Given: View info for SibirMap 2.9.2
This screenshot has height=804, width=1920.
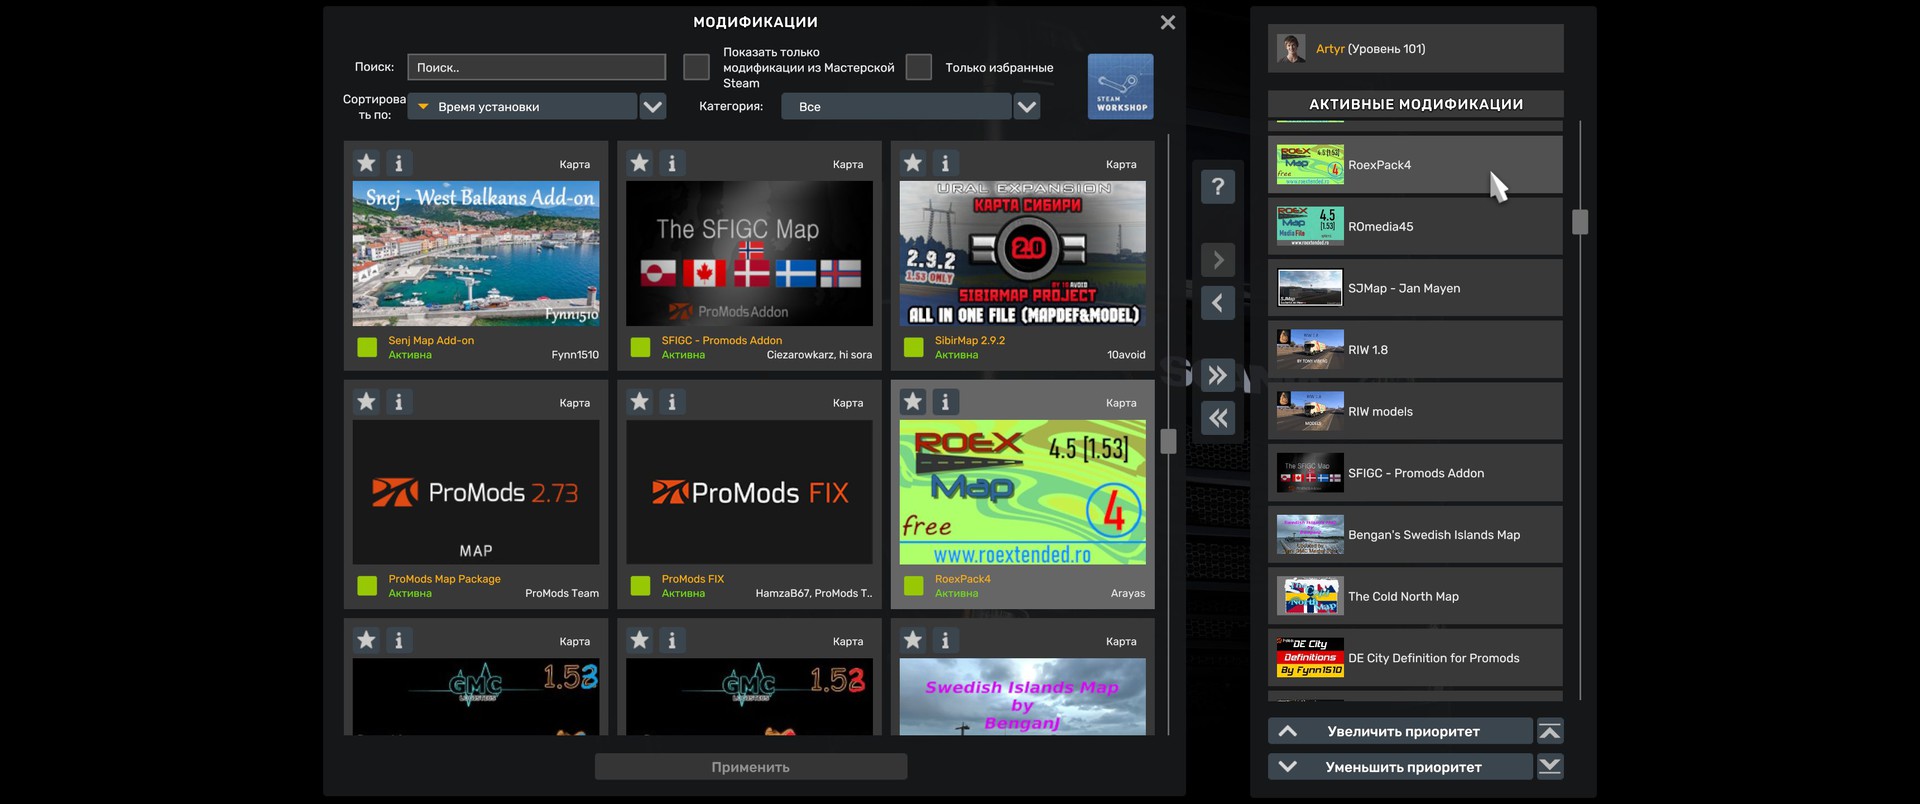Looking at the screenshot, I should pos(945,163).
